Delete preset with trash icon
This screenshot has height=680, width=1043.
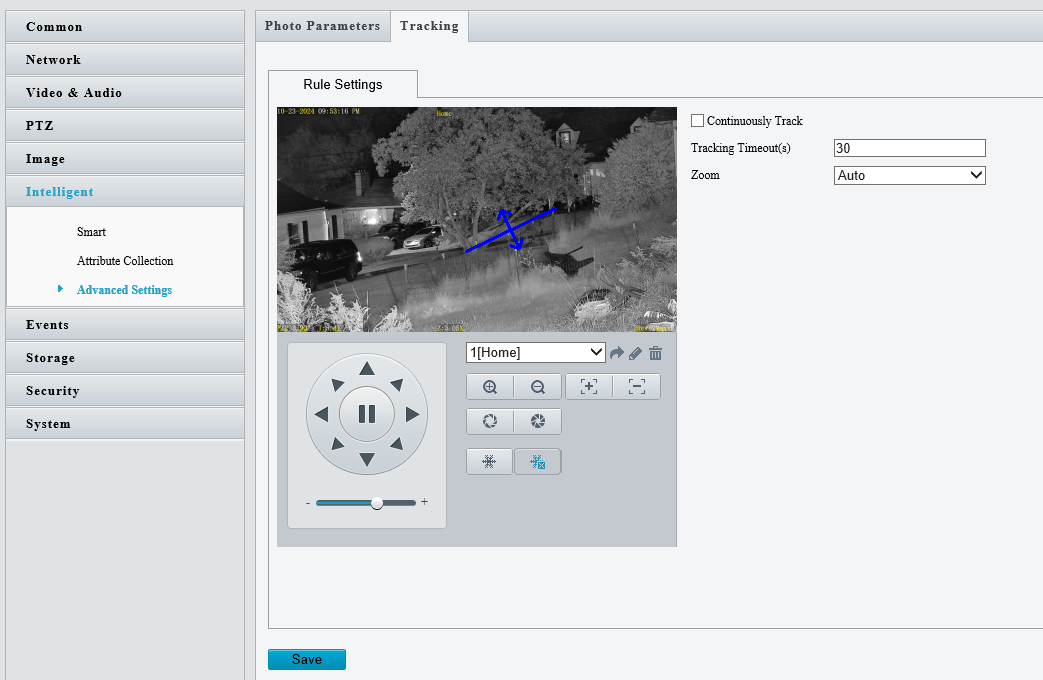point(655,353)
